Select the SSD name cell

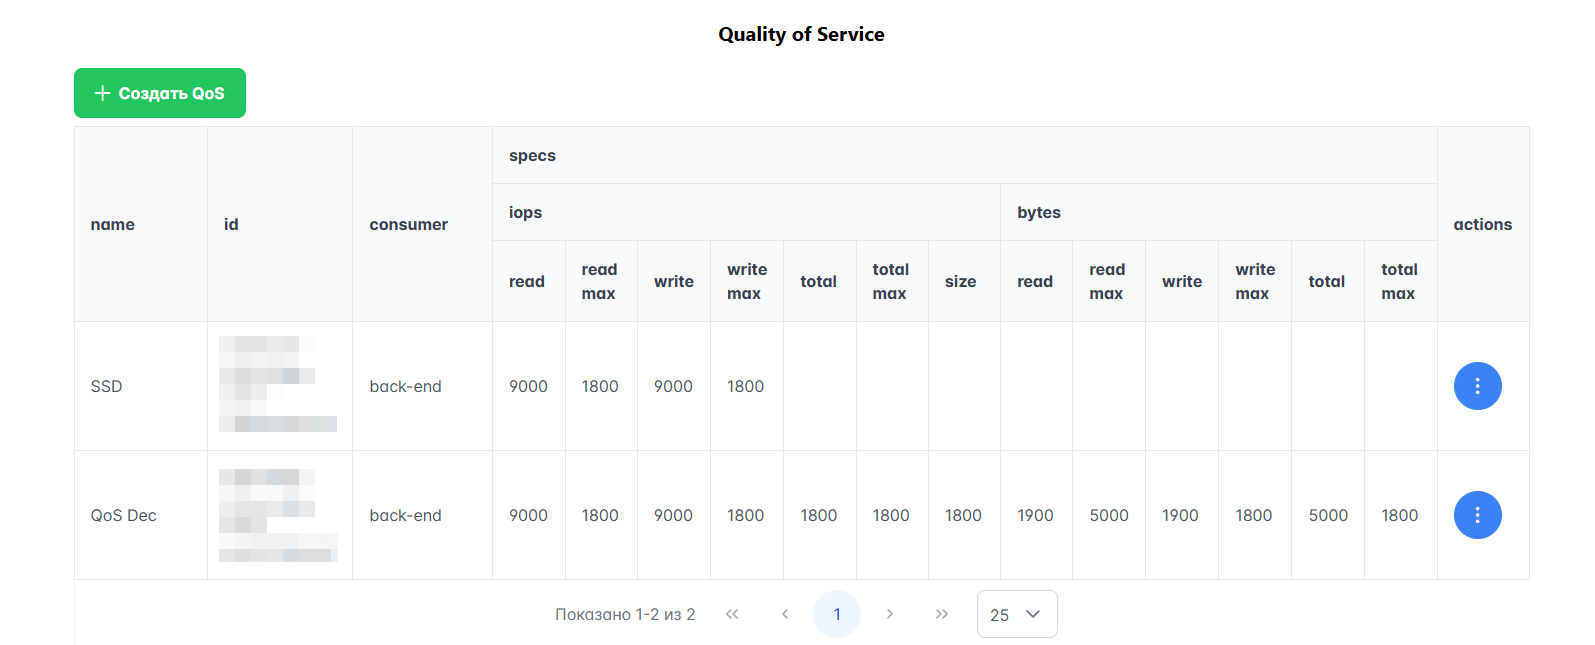click(107, 387)
